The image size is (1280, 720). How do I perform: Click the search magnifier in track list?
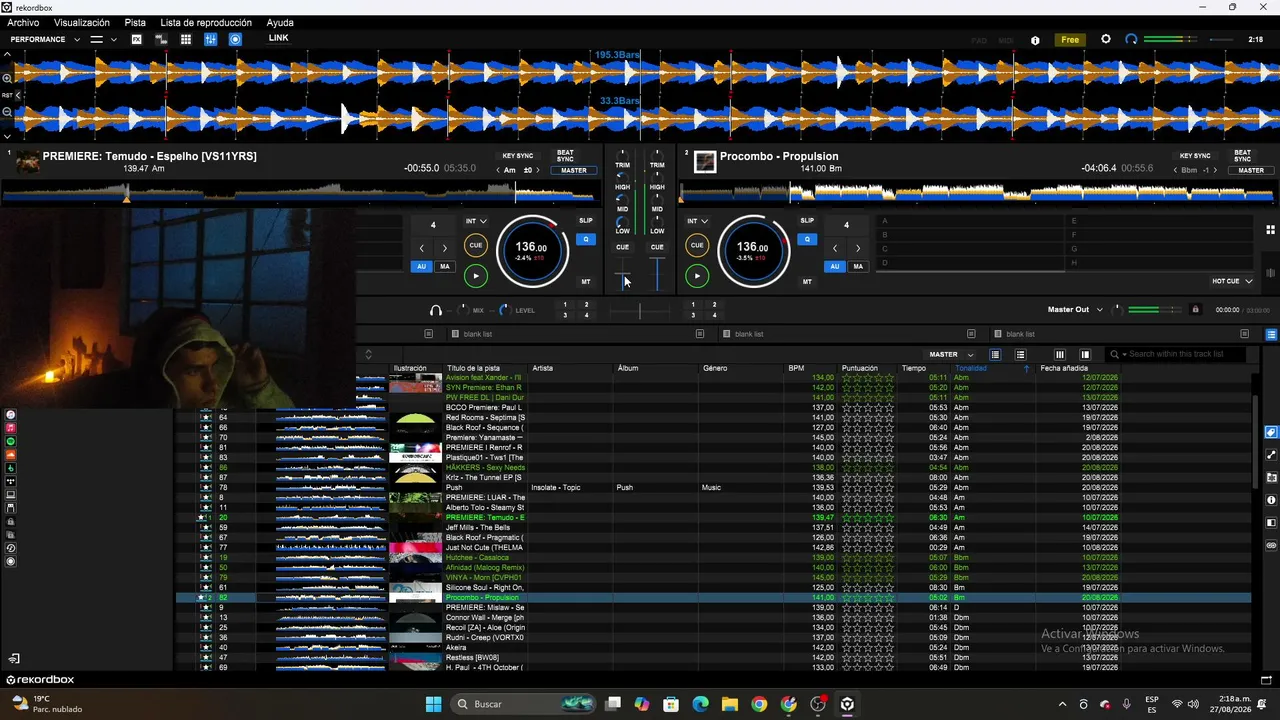[1116, 354]
